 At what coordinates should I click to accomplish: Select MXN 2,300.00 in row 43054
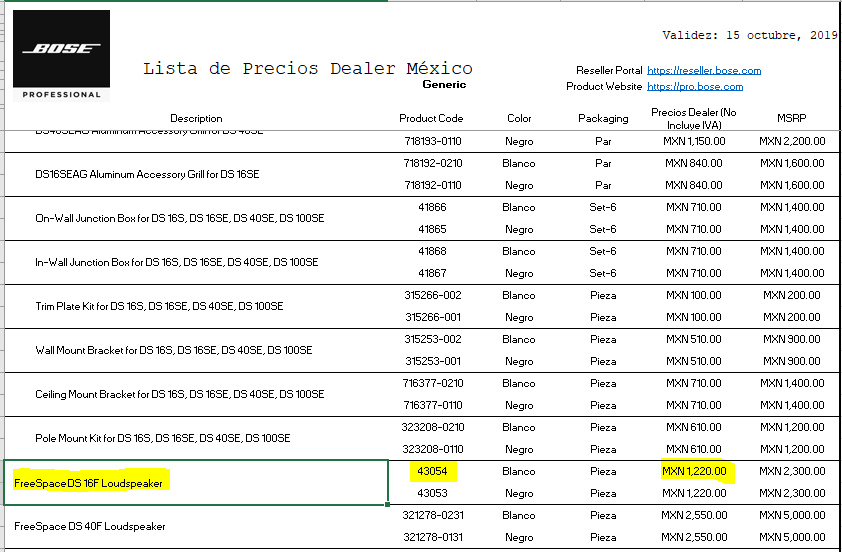click(x=792, y=471)
